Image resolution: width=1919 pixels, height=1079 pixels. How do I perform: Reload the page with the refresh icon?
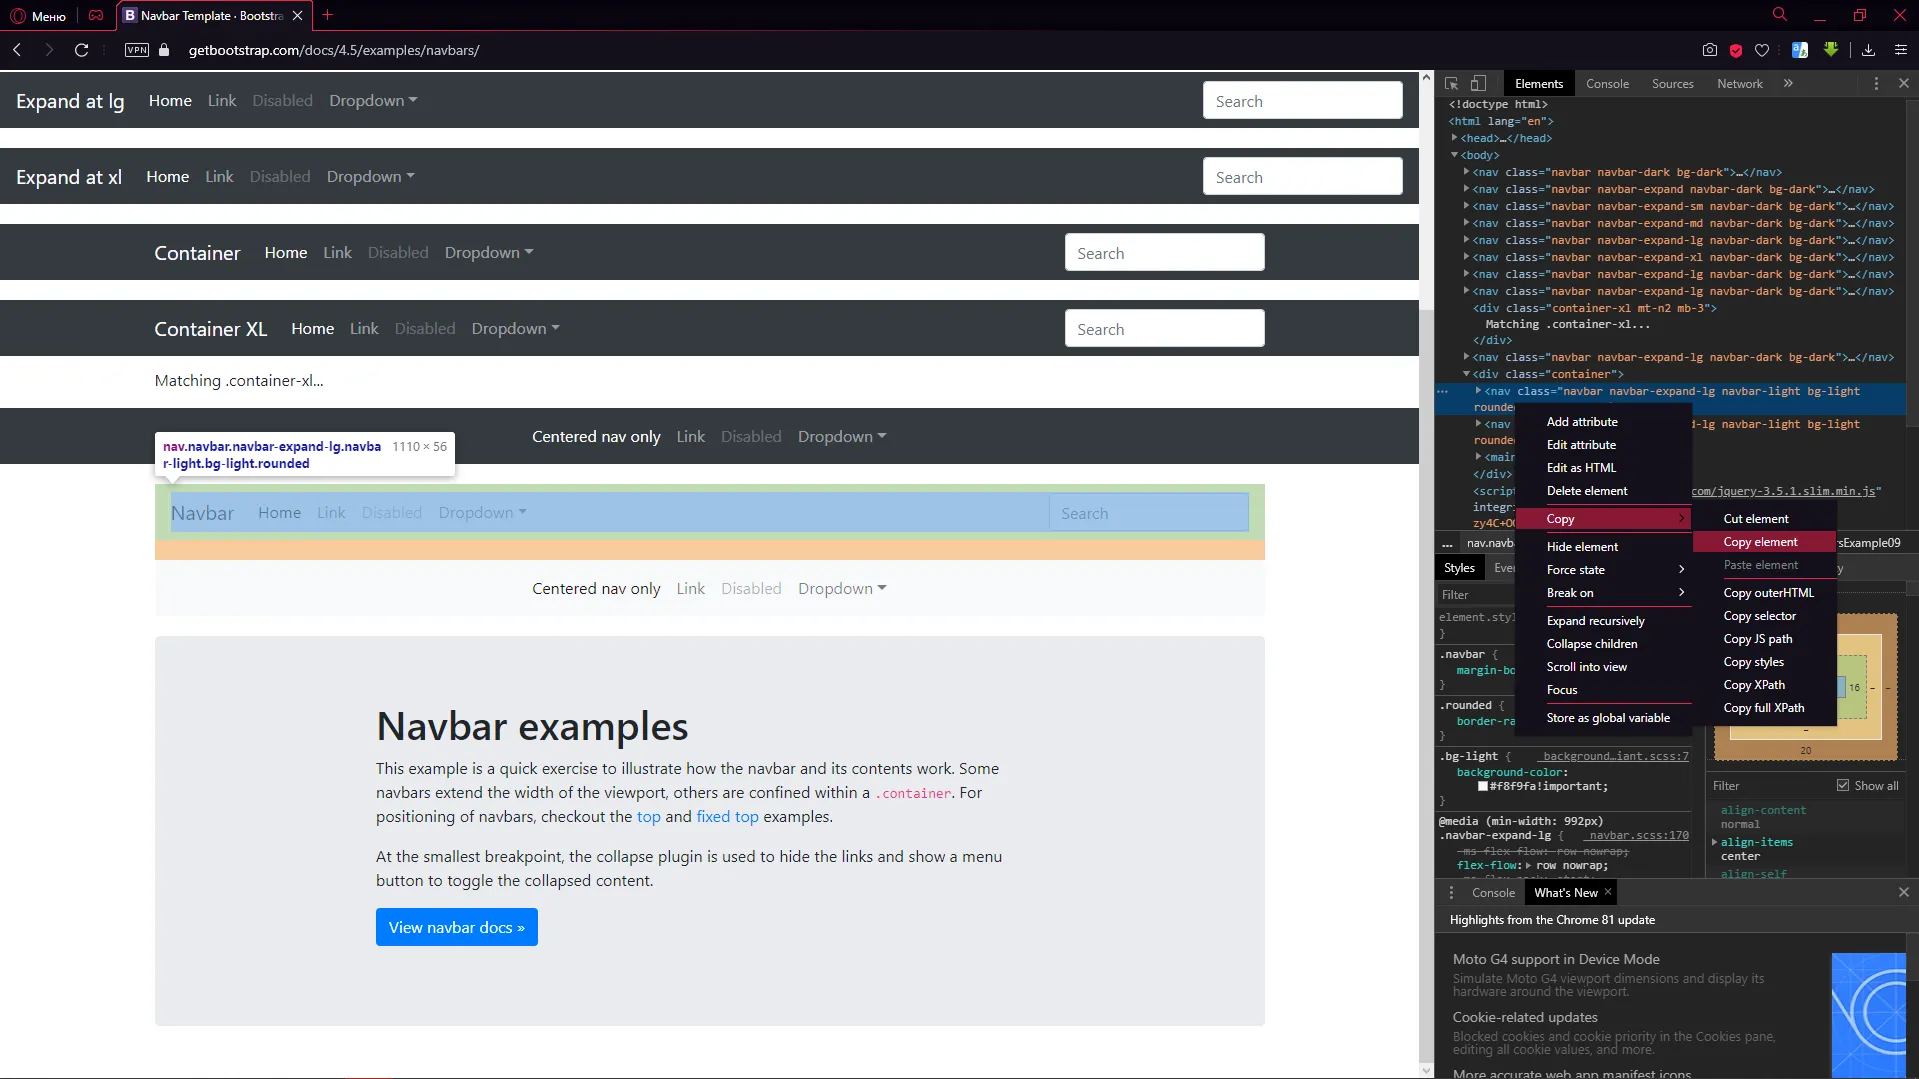(82, 50)
